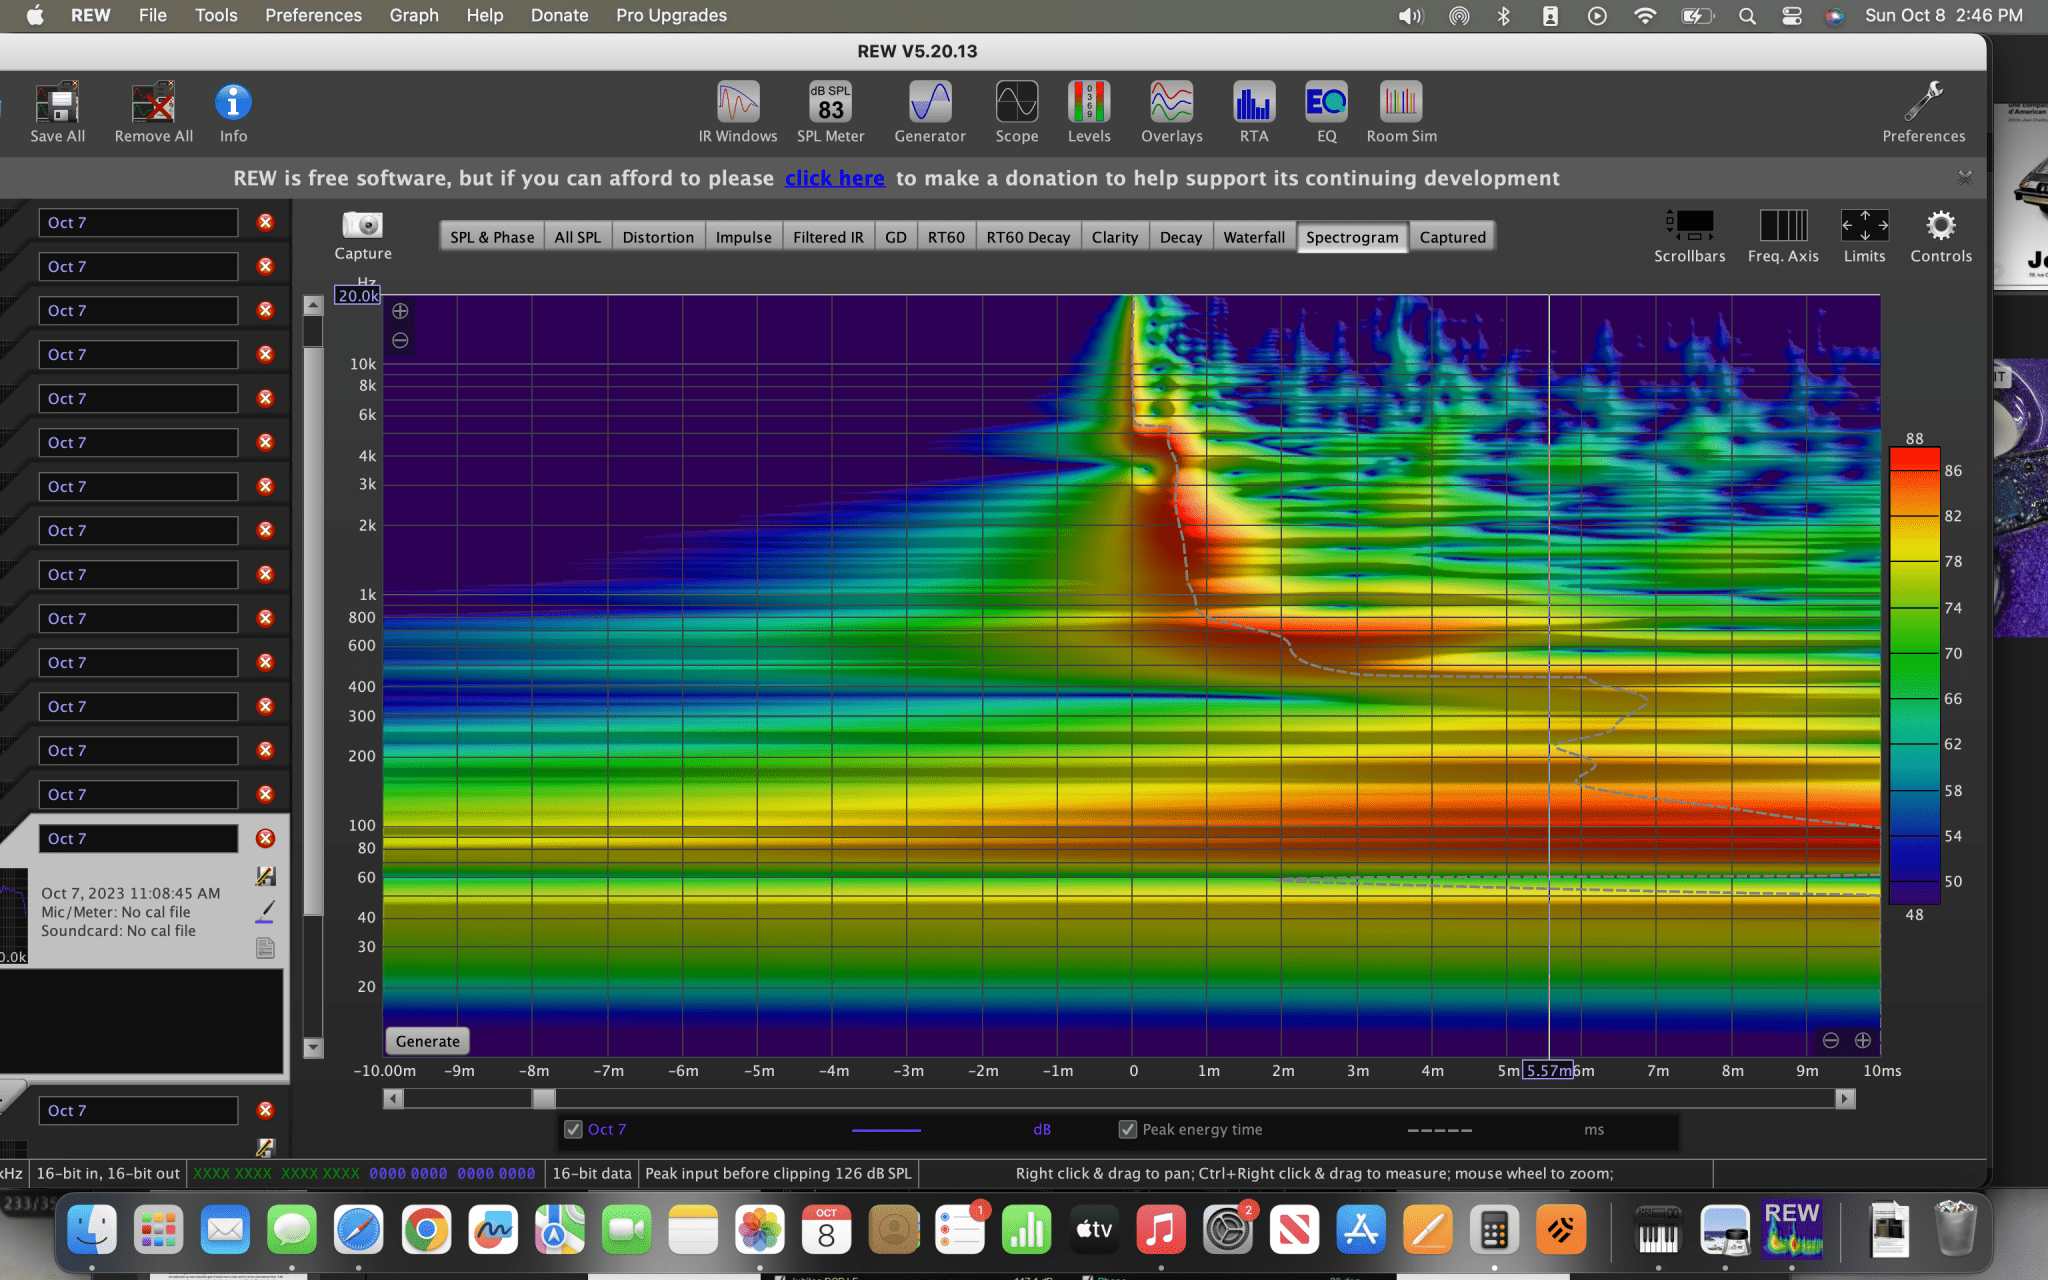2048x1280 pixels.
Task: Toggle Oct 7 trace checkbox in legend
Action: tap(573, 1129)
